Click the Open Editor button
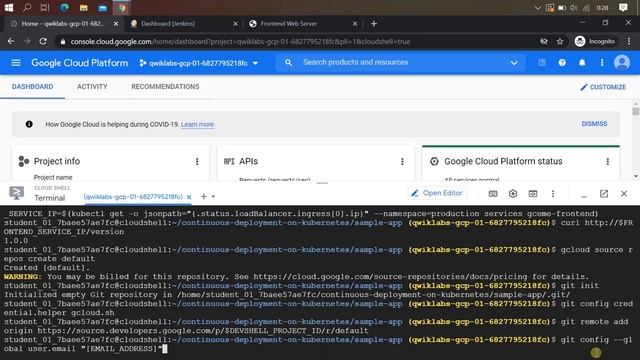 tap(437, 193)
